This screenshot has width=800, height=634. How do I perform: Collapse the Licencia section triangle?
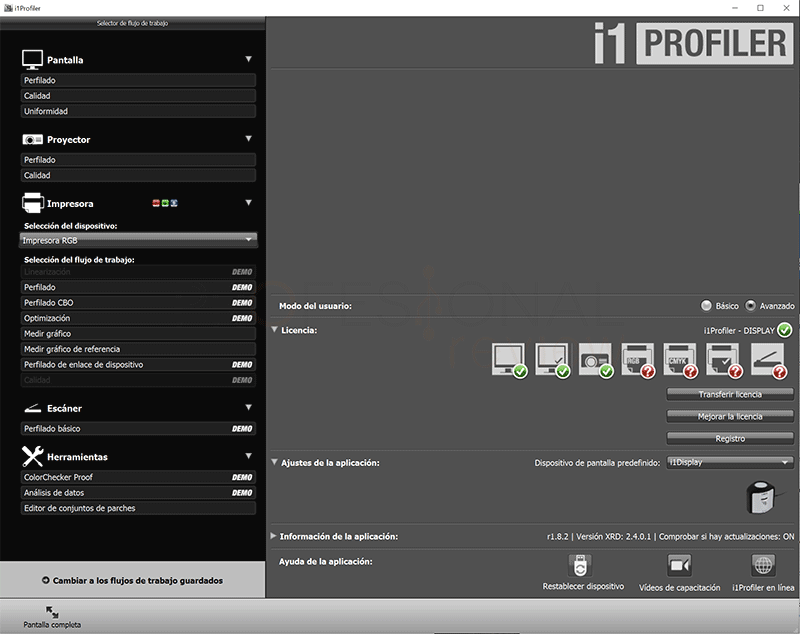274,330
